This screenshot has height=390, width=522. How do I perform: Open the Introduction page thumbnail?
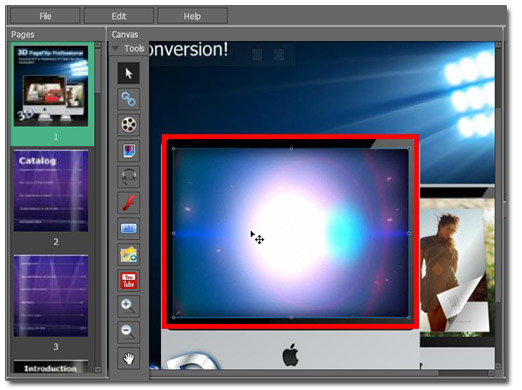[x=51, y=366]
